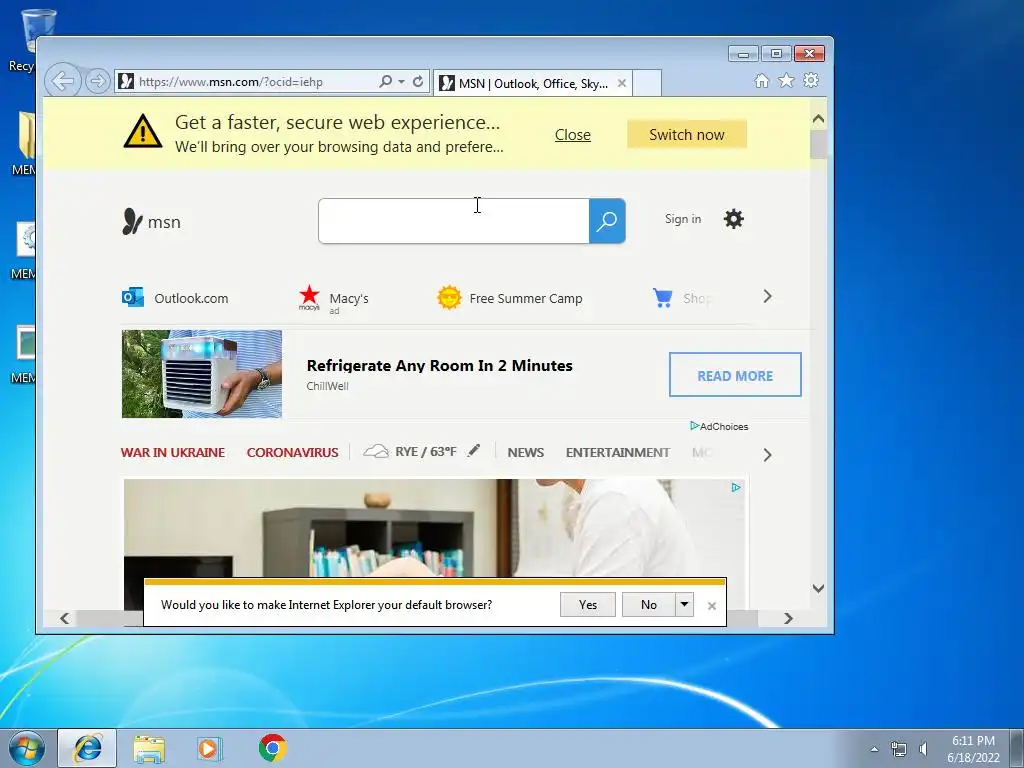
Task: Close the MSN tab with its X
Action: point(622,84)
